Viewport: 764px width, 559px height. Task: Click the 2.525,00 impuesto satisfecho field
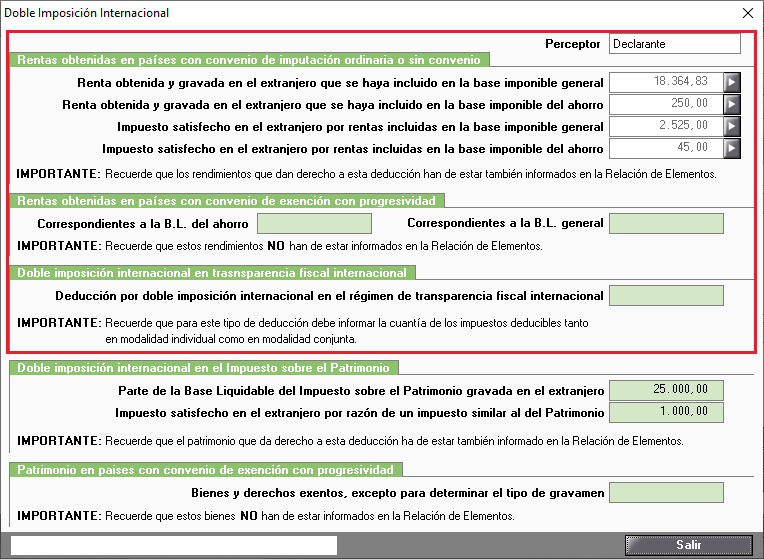coord(666,126)
